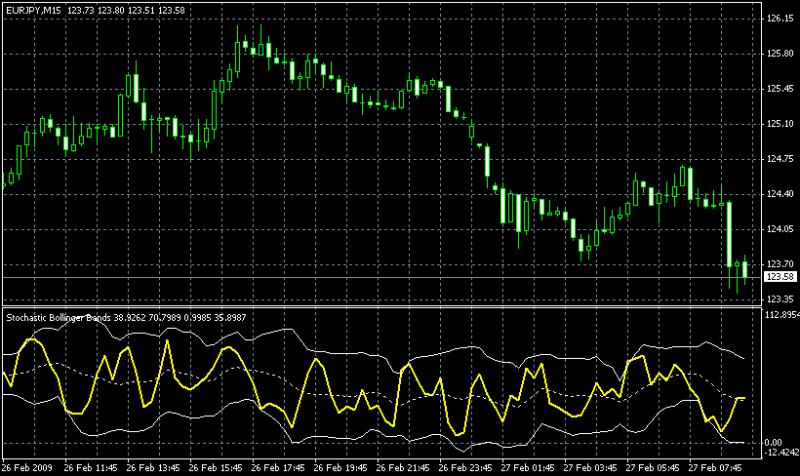
Task: Click the 26 Feb 21:45 time label
Action: coord(403,468)
